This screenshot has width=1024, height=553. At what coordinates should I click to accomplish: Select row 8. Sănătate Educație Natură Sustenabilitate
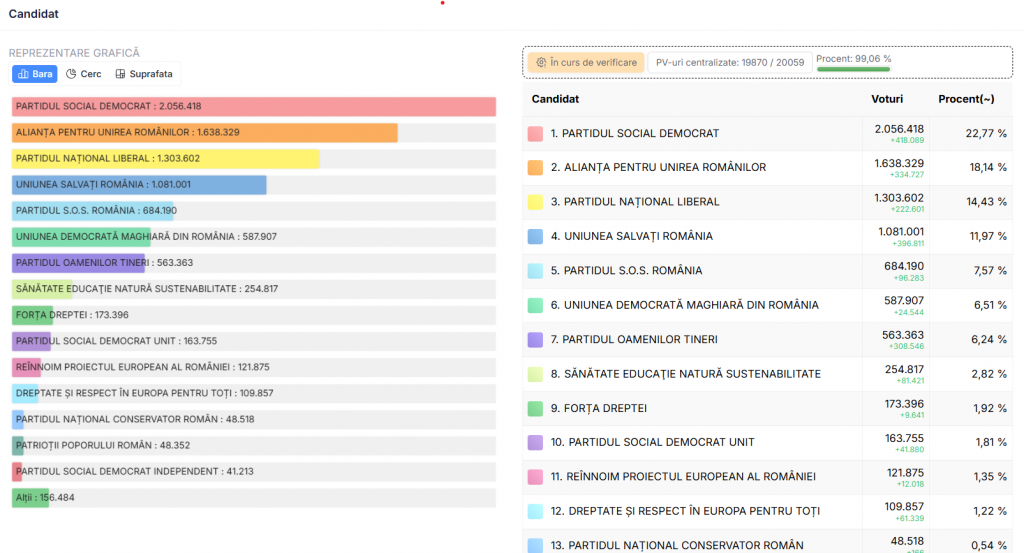[767, 374]
